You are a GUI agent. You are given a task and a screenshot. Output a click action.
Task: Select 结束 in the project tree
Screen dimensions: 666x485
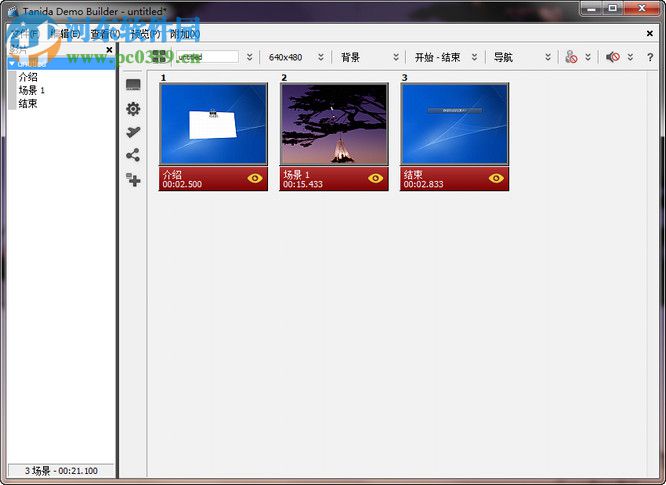pyautogui.click(x=28, y=103)
